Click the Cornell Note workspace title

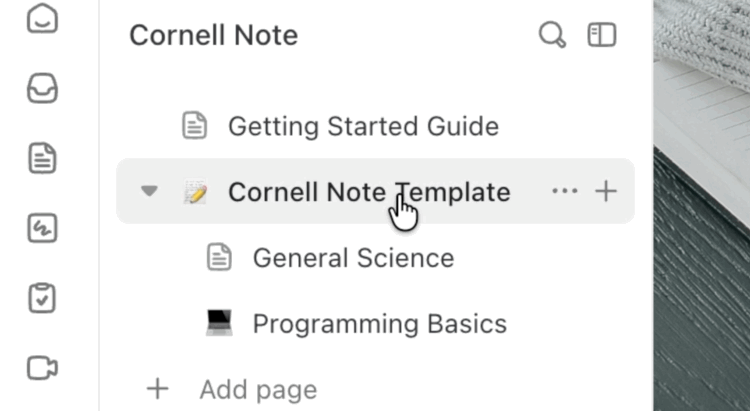pyautogui.click(x=213, y=35)
